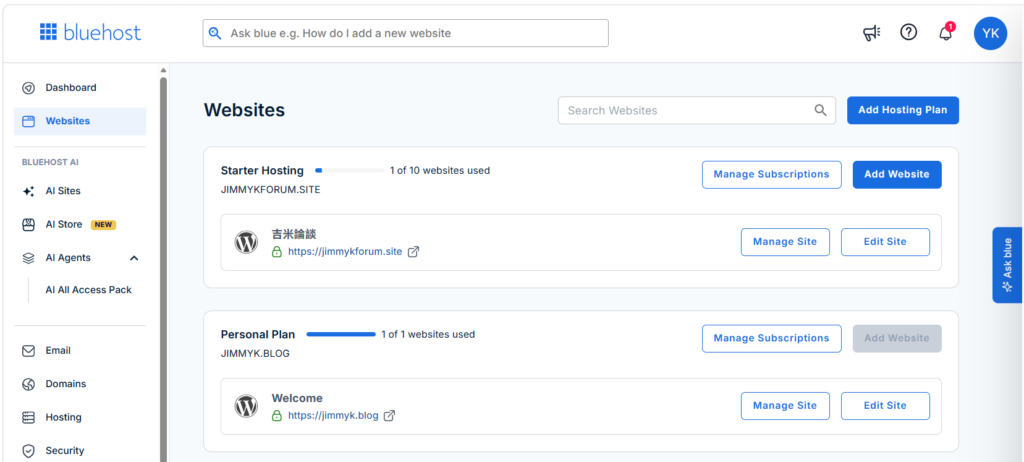Click the JIMMYK.BLOG plan label
The image size is (1024, 462).
click(255, 354)
